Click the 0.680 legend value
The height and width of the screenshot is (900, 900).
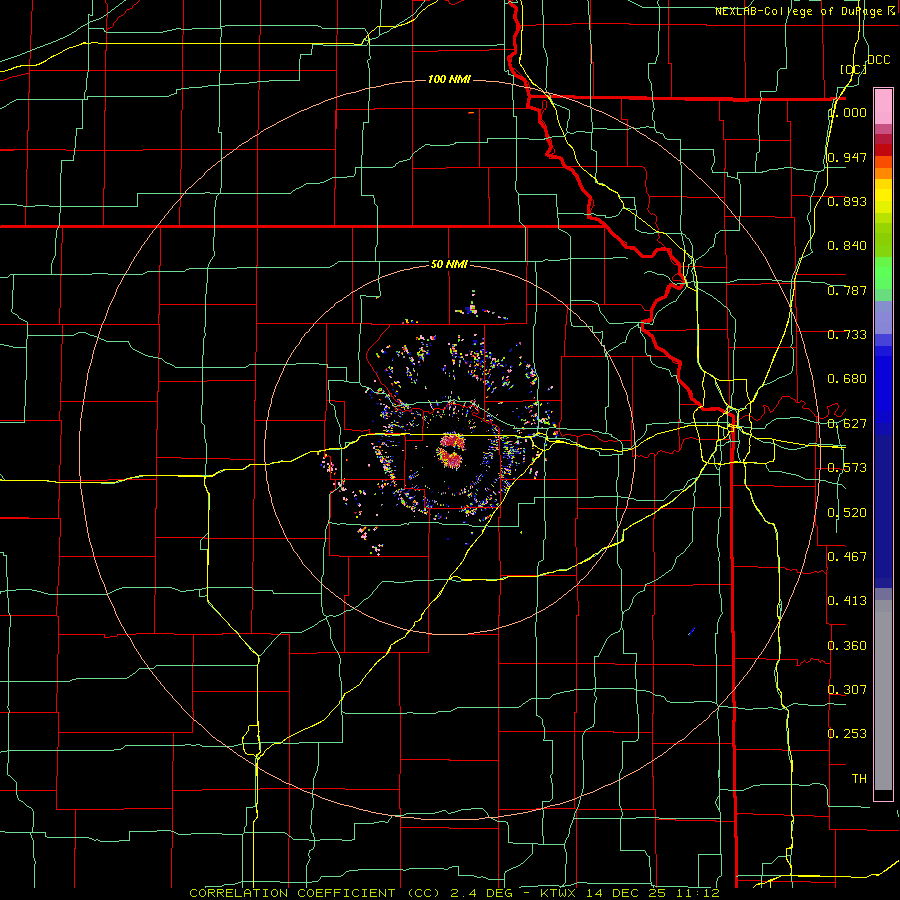click(847, 379)
